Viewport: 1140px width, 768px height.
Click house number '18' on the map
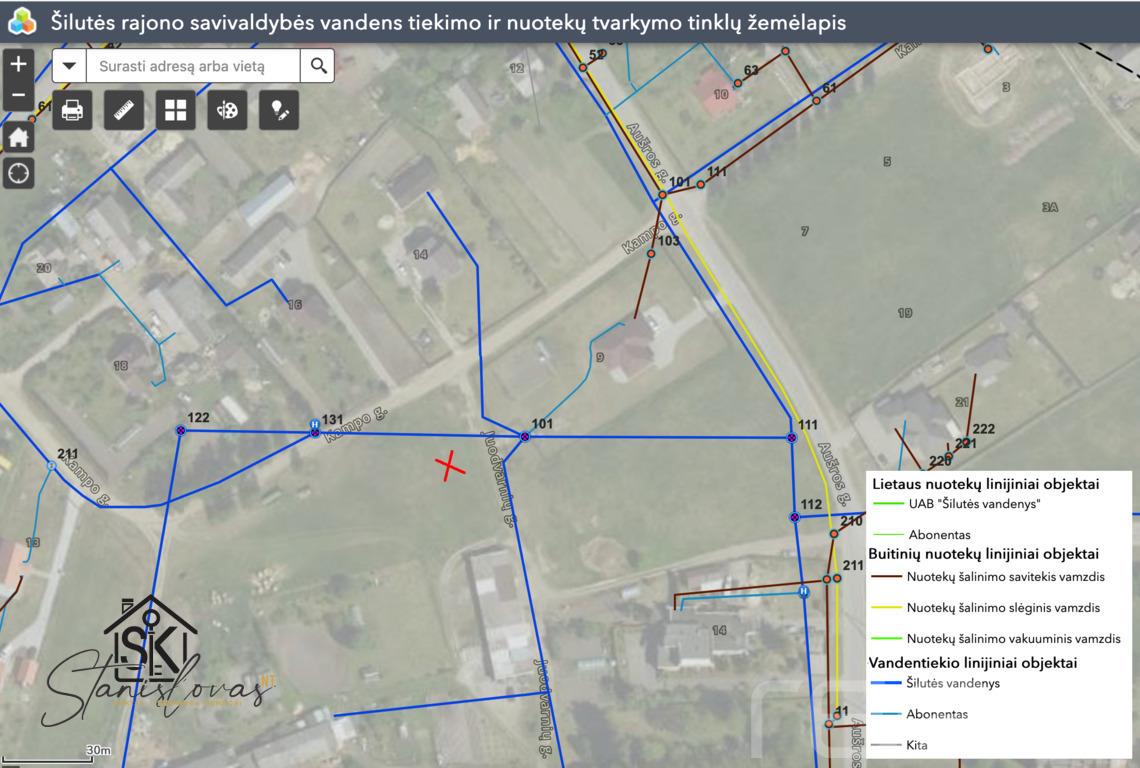[x=121, y=366]
